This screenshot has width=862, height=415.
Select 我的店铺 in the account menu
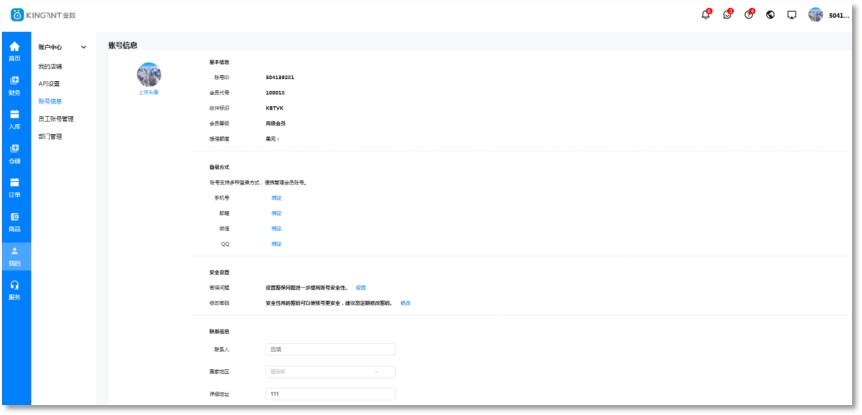[x=51, y=66]
